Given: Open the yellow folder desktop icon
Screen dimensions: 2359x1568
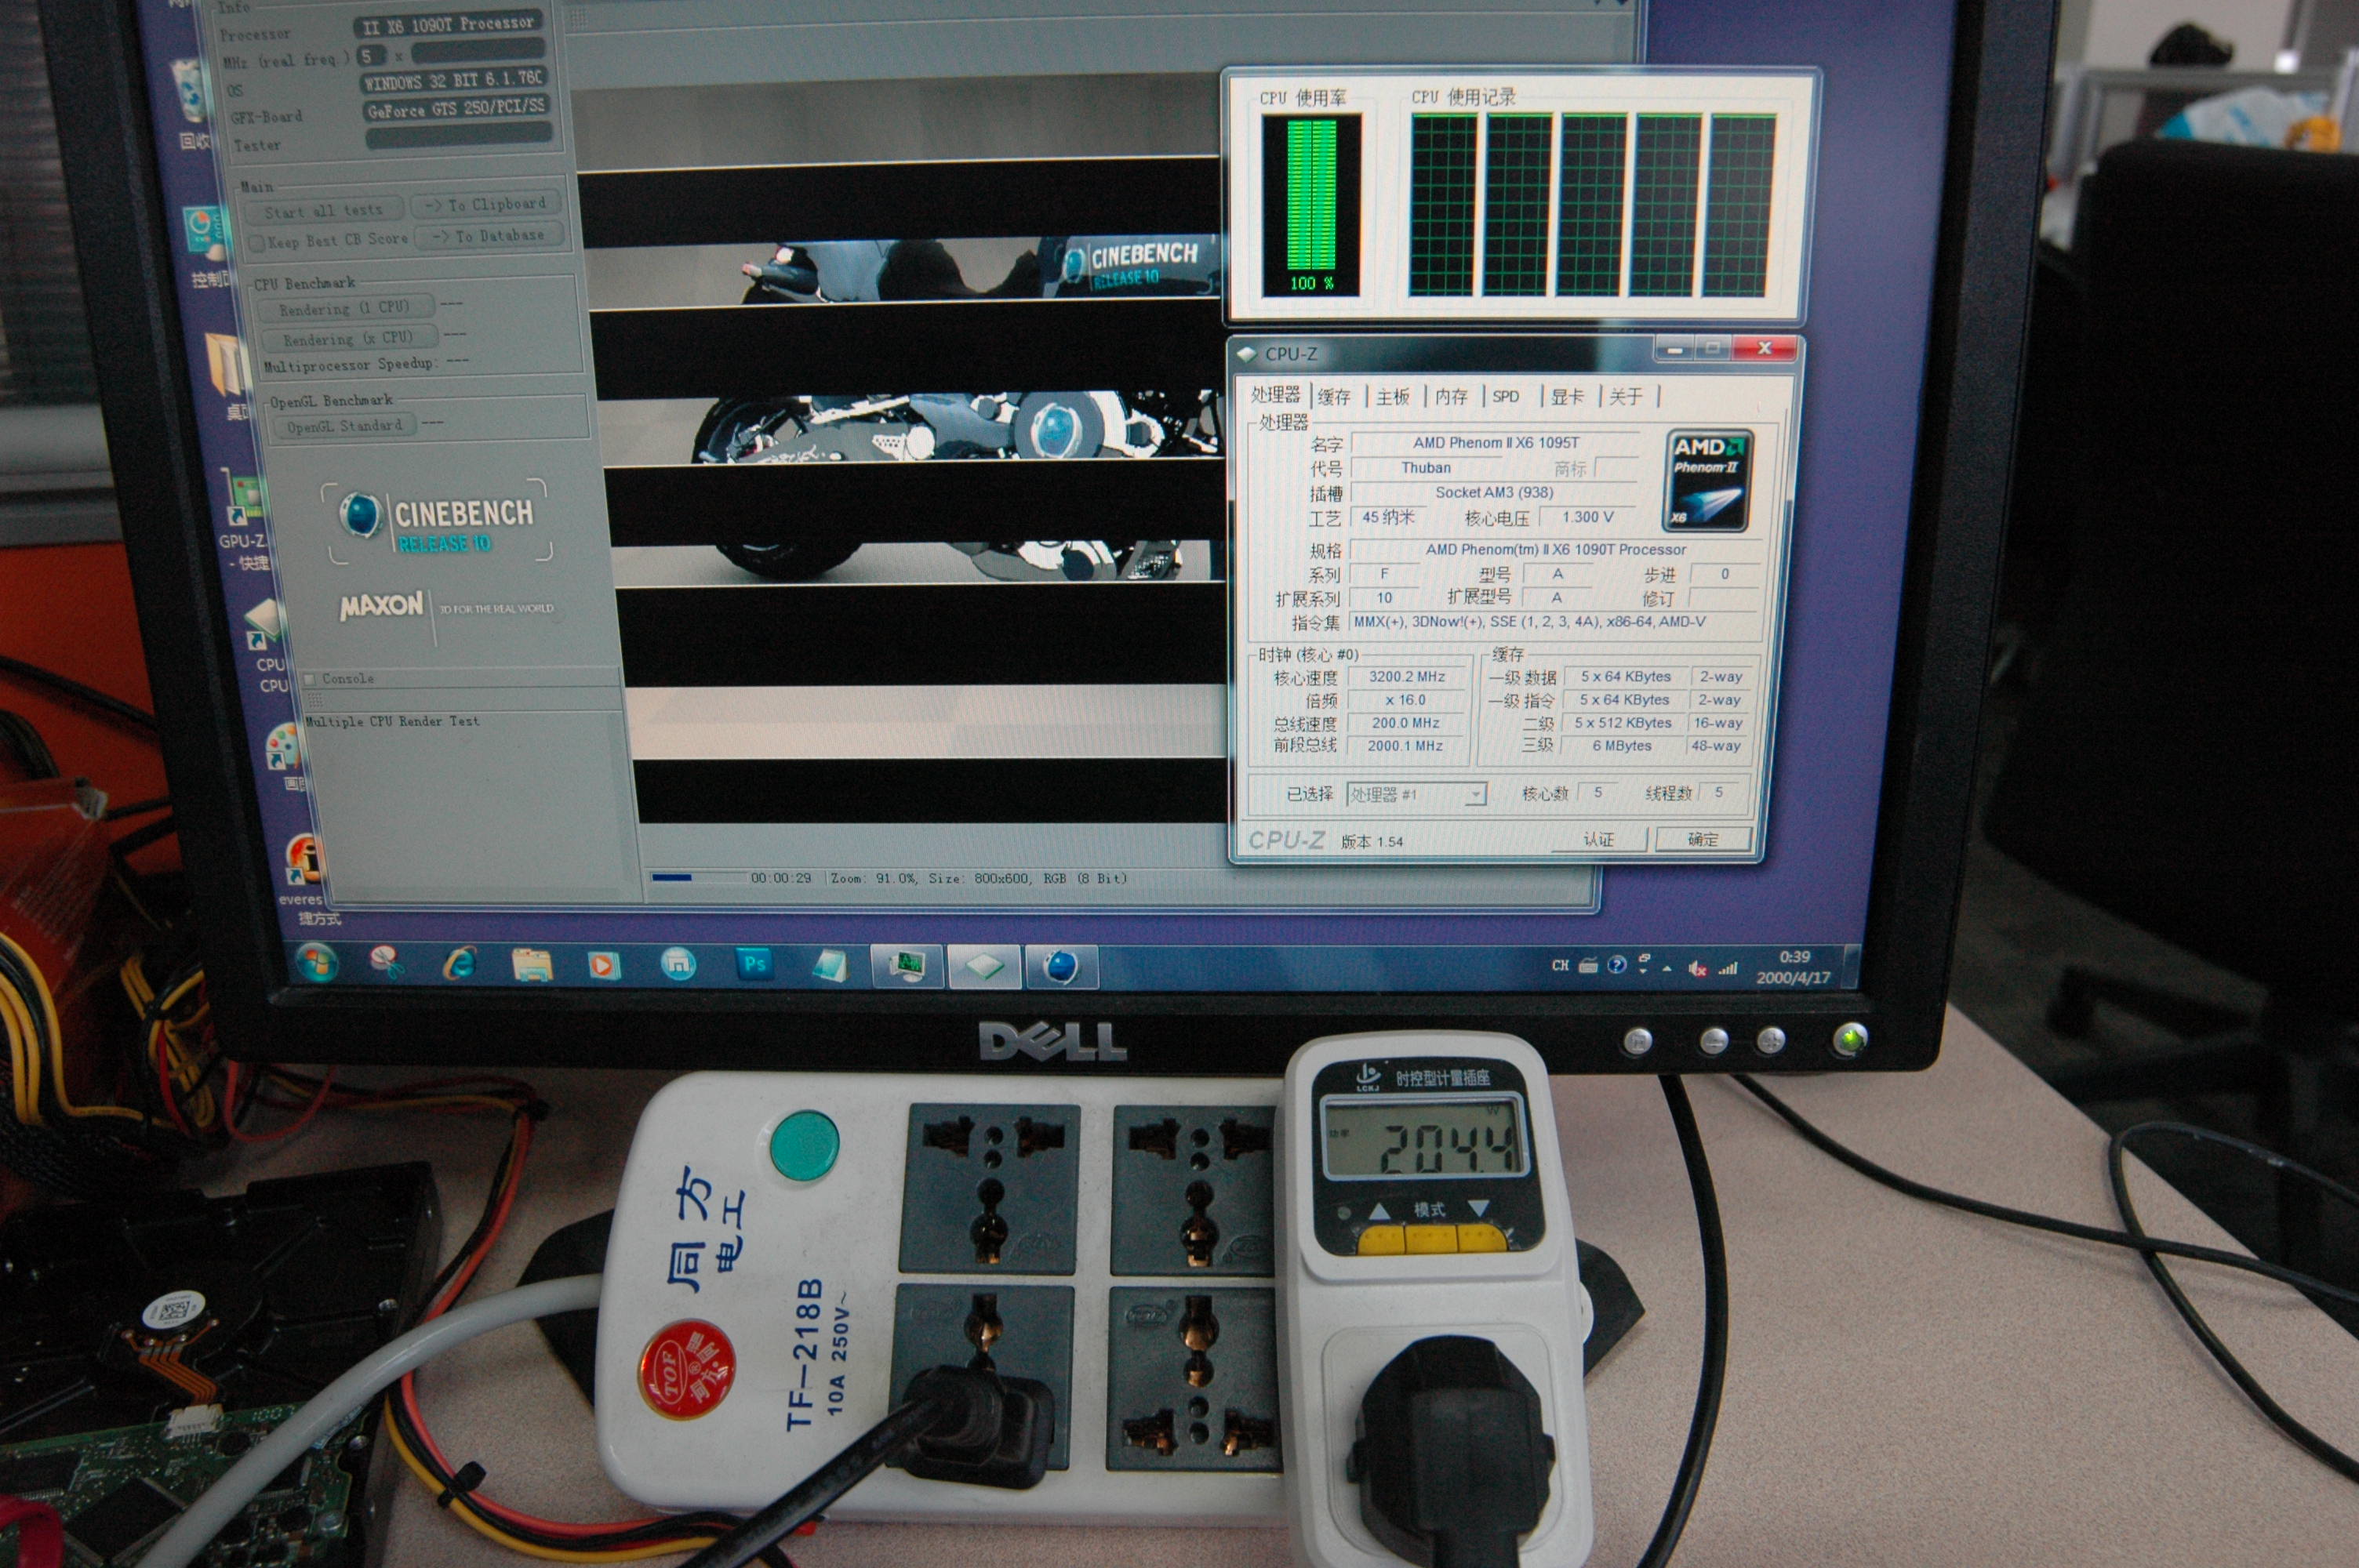Looking at the screenshot, I should pos(228,375).
